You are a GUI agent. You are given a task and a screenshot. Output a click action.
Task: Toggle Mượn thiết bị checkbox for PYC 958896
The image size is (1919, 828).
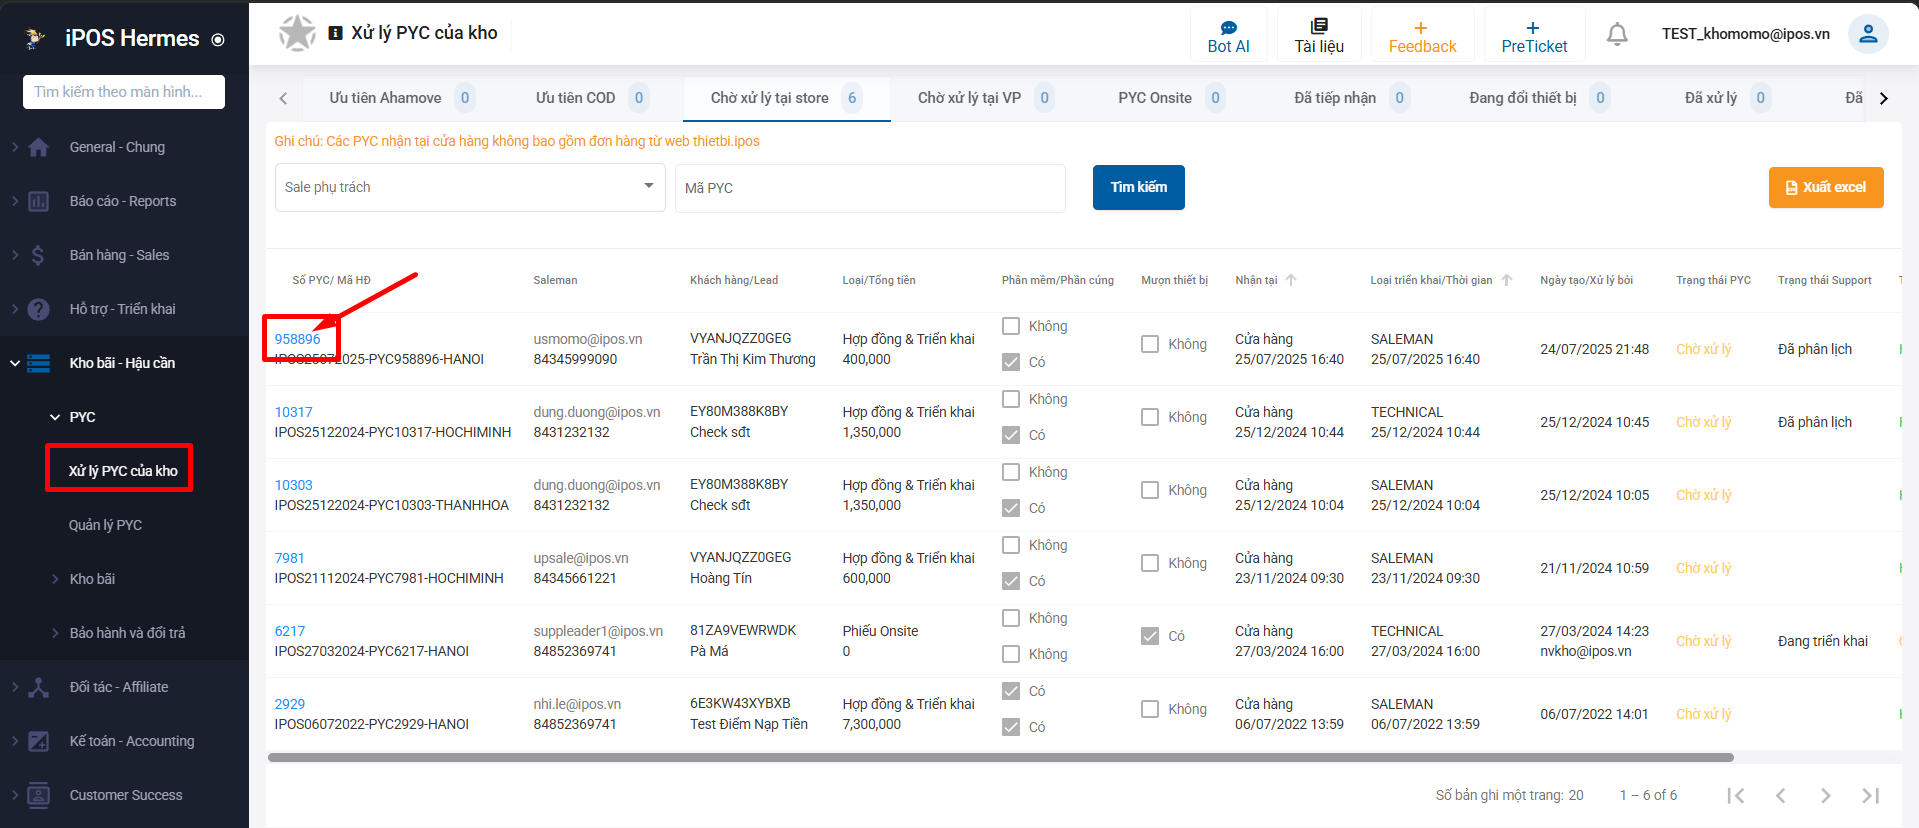1150,344
